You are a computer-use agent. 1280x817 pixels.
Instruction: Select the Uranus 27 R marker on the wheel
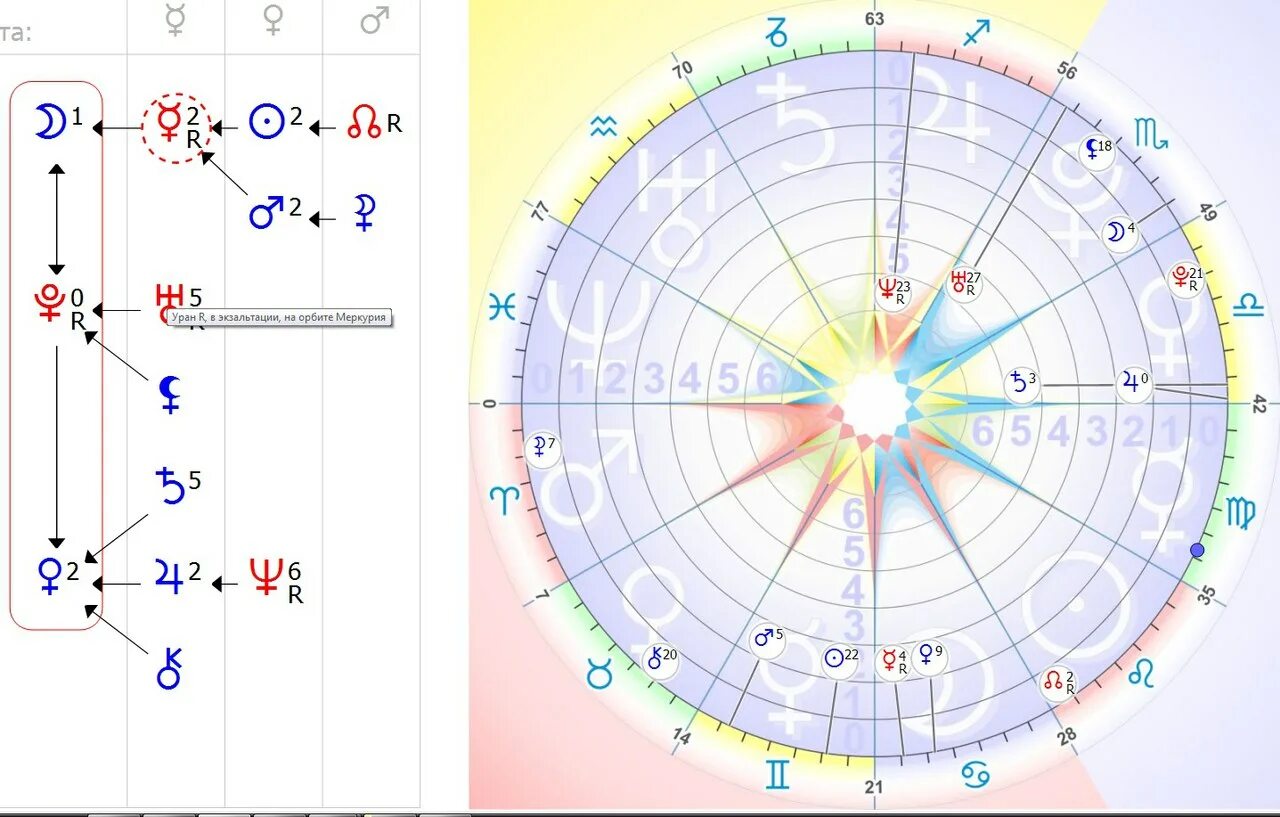964,282
